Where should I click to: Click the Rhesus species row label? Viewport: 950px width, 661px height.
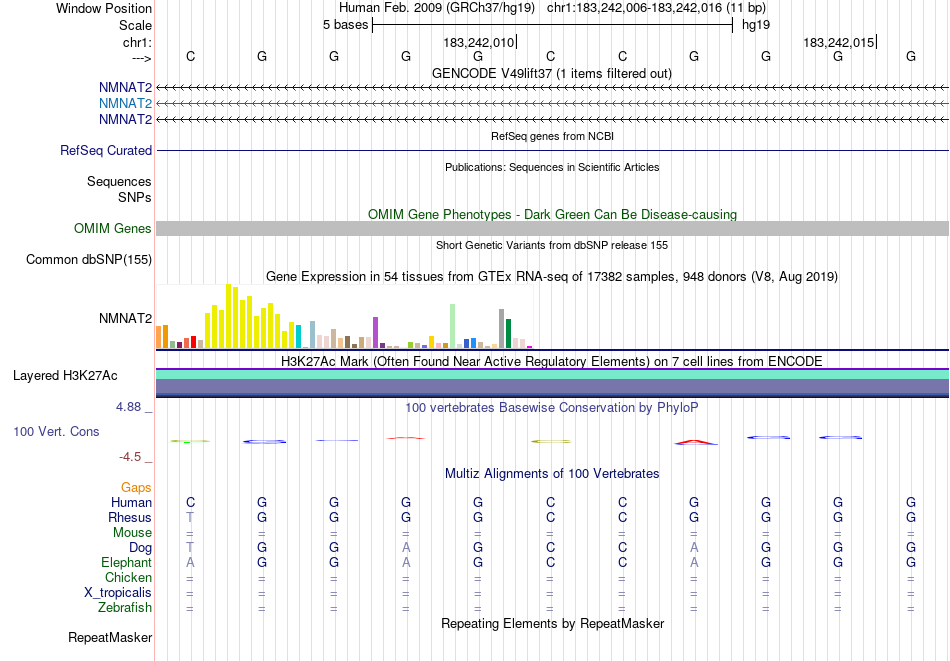[130, 517]
